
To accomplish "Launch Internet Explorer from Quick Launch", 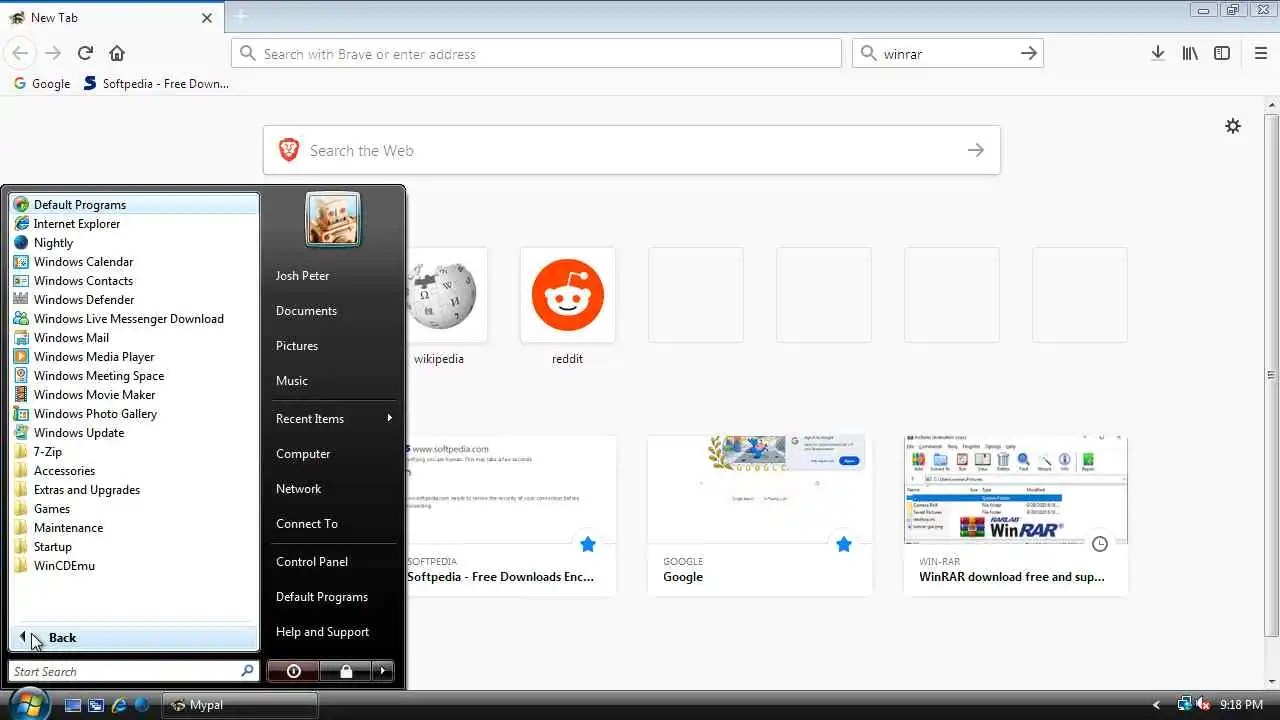I will pyautogui.click(x=119, y=705).
